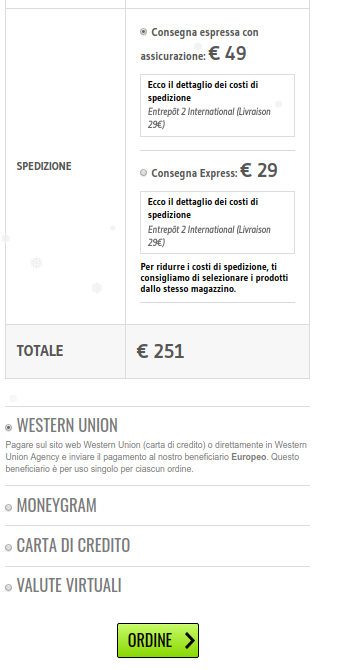Click the € 29 express delivery price
The height and width of the screenshot is (670, 362).
coord(259,170)
